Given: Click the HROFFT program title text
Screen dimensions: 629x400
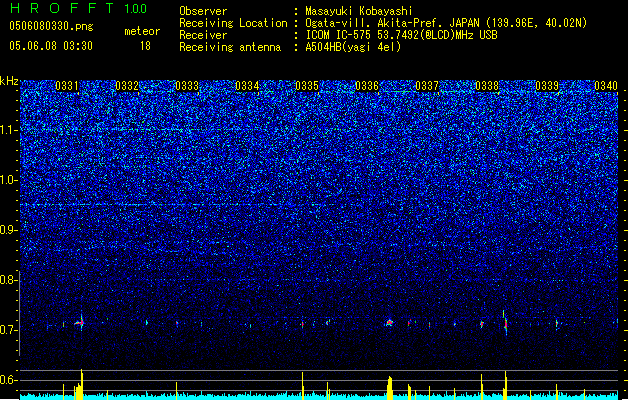Looking at the screenshot, I should point(62,8).
